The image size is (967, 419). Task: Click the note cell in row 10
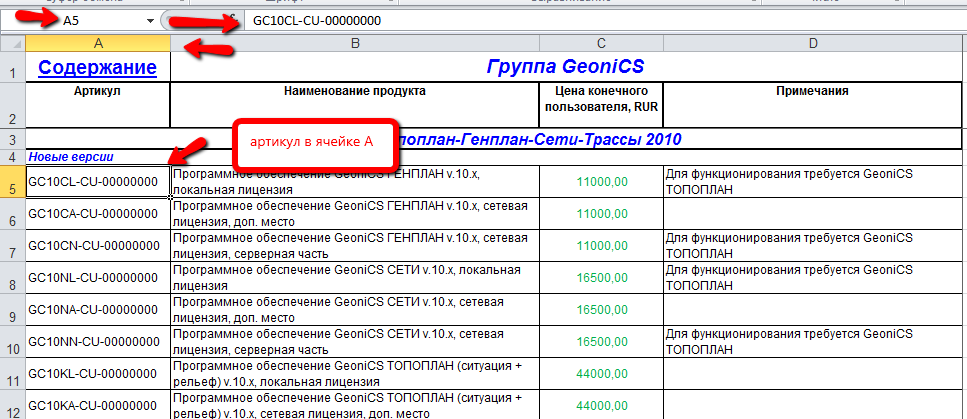[x=813, y=342]
